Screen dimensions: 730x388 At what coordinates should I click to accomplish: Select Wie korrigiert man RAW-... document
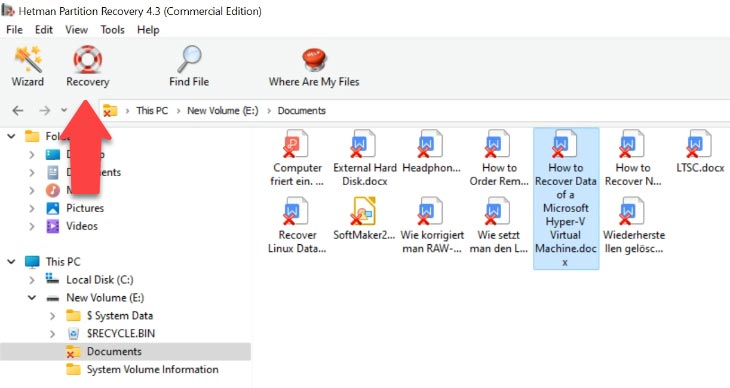click(432, 225)
